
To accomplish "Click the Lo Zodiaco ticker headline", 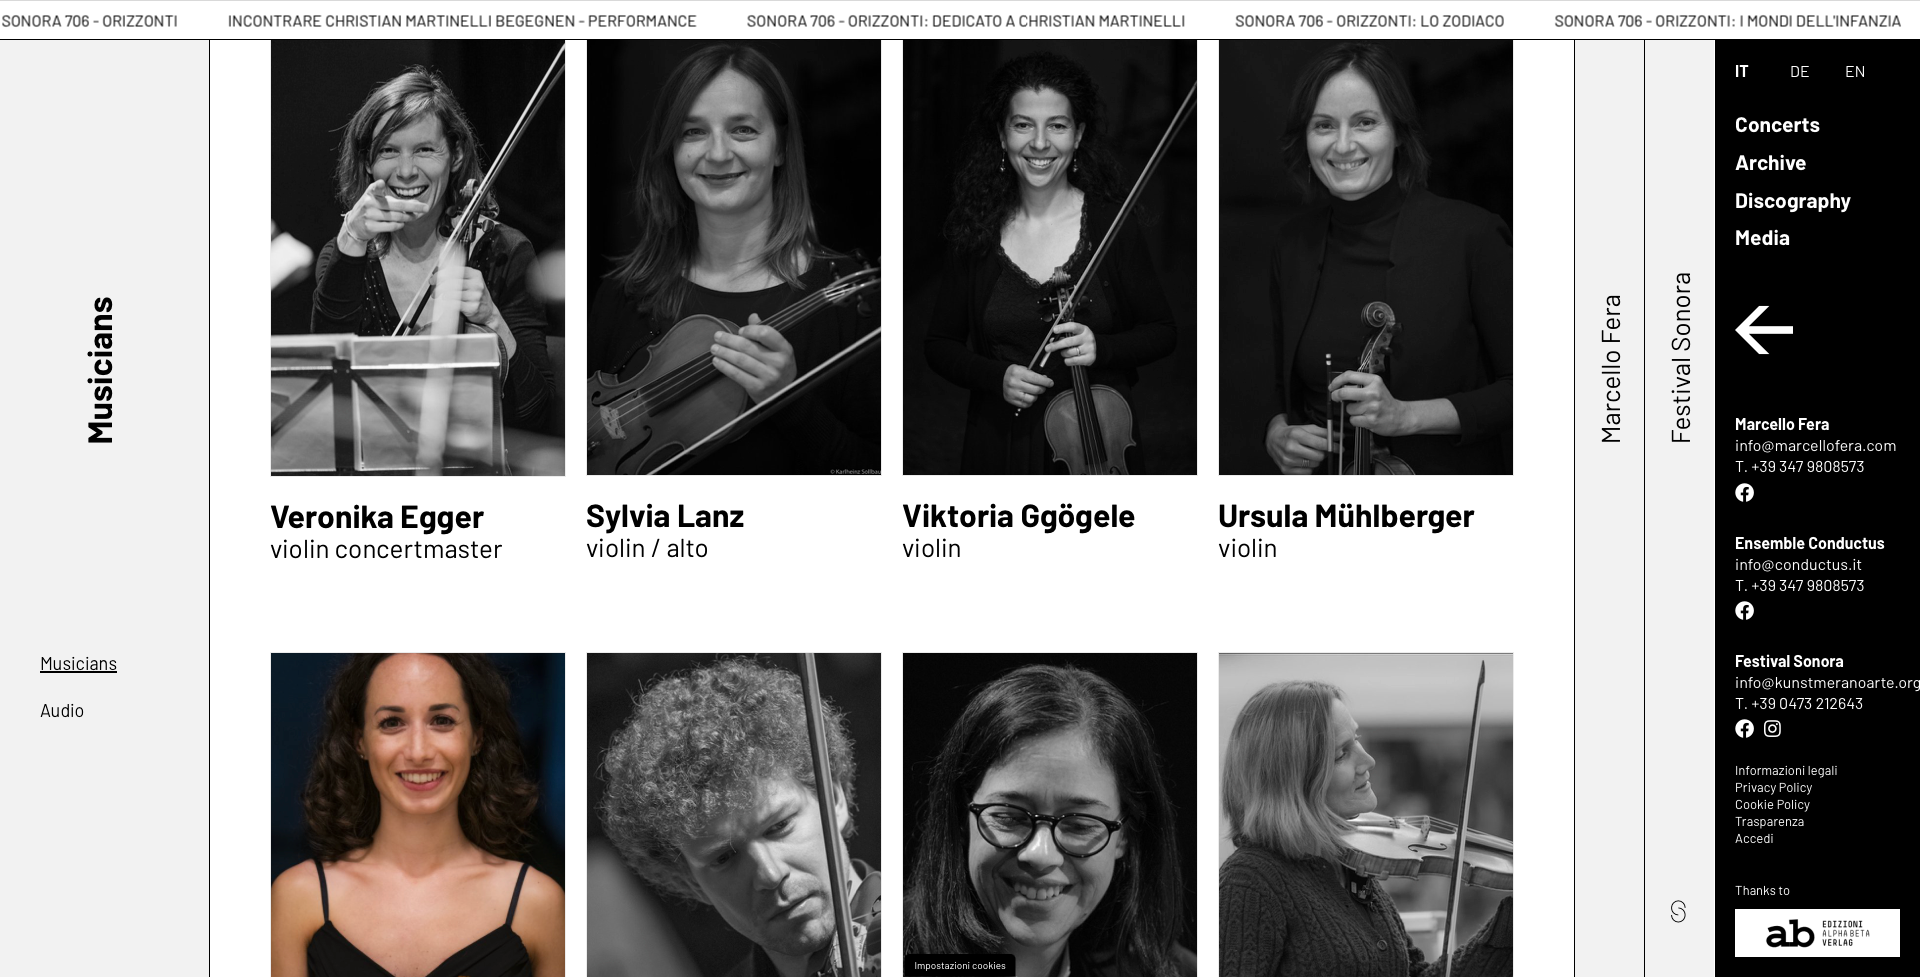I will (x=1369, y=21).
